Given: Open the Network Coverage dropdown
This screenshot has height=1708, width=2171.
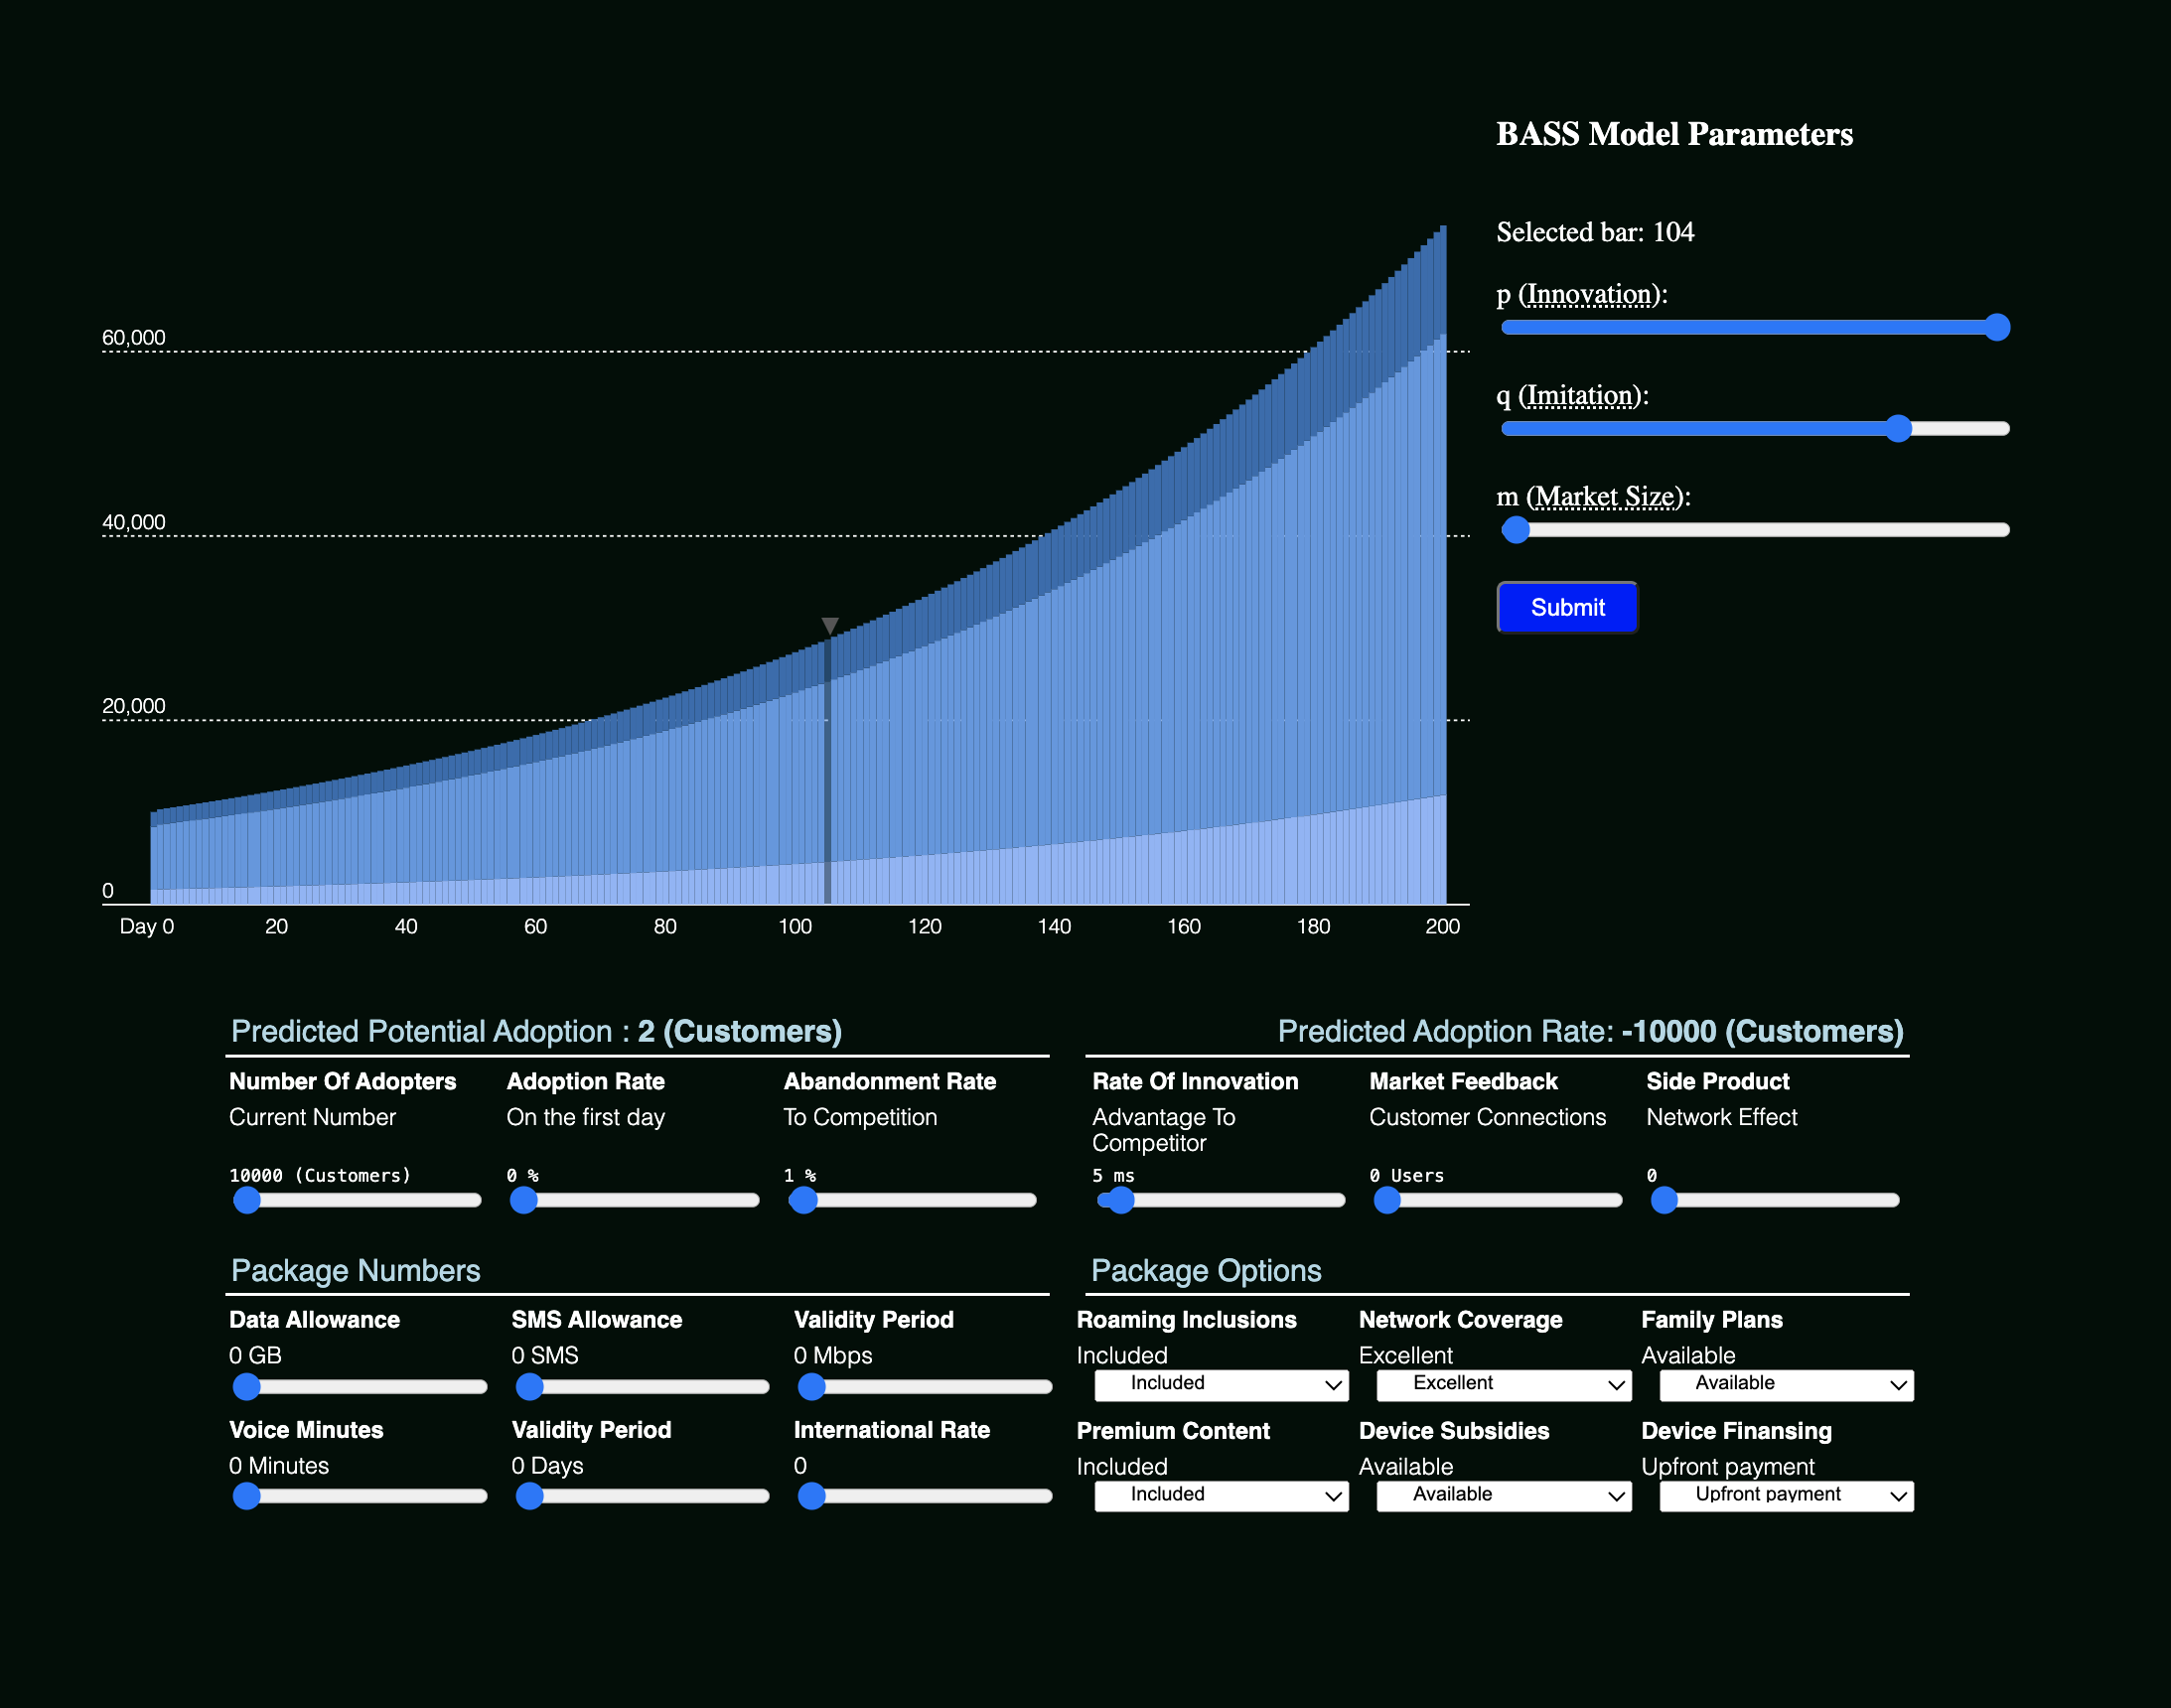Looking at the screenshot, I should pos(1503,1385).
